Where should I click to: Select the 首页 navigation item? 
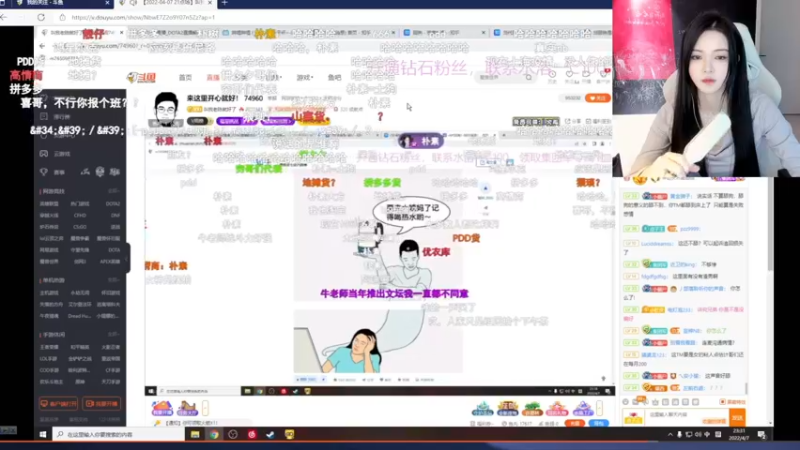point(185,78)
